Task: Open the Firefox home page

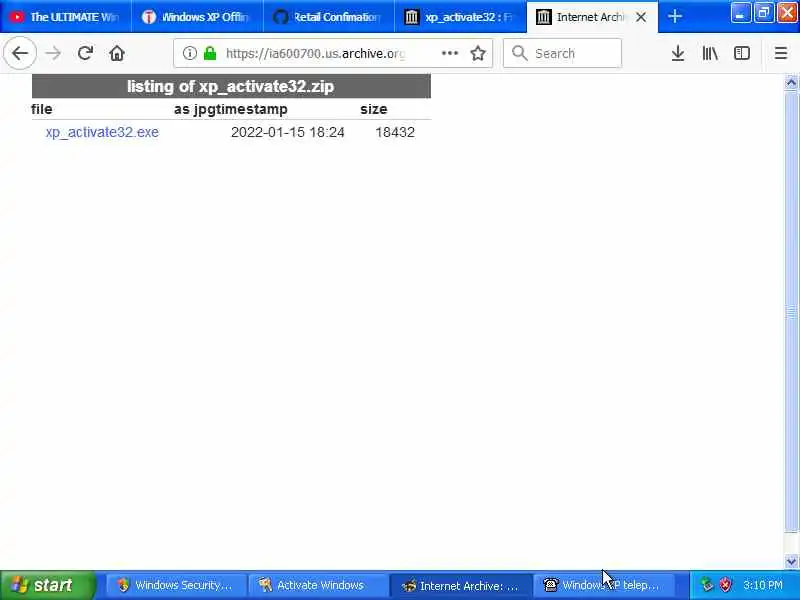Action: click(117, 53)
